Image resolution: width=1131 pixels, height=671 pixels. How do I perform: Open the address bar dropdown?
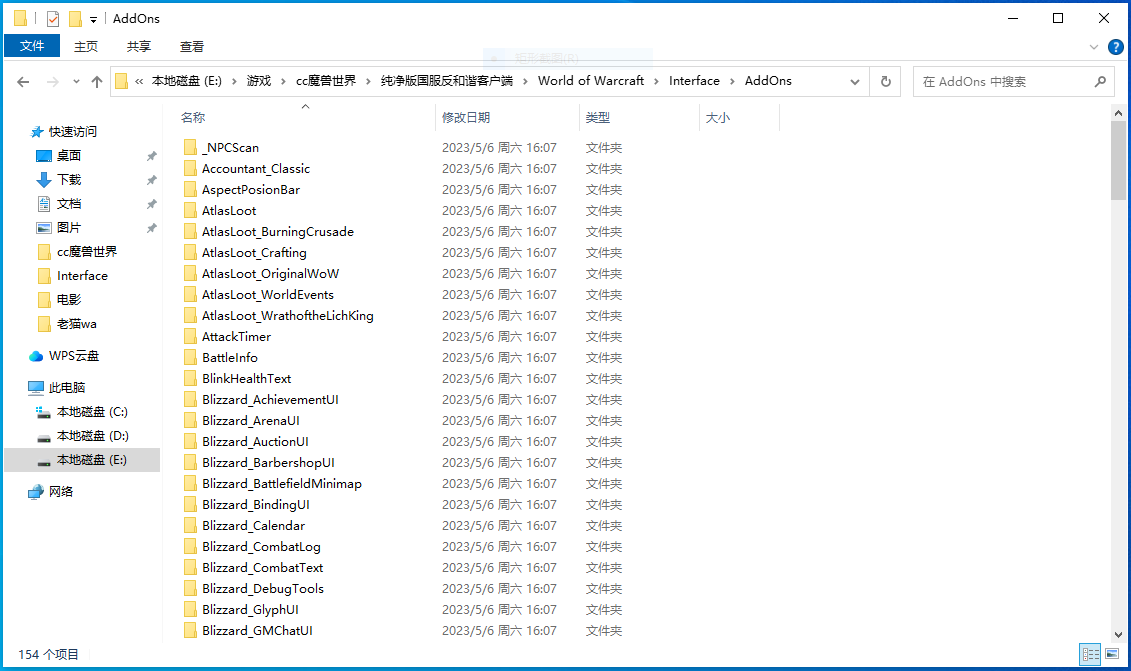pyautogui.click(x=854, y=81)
